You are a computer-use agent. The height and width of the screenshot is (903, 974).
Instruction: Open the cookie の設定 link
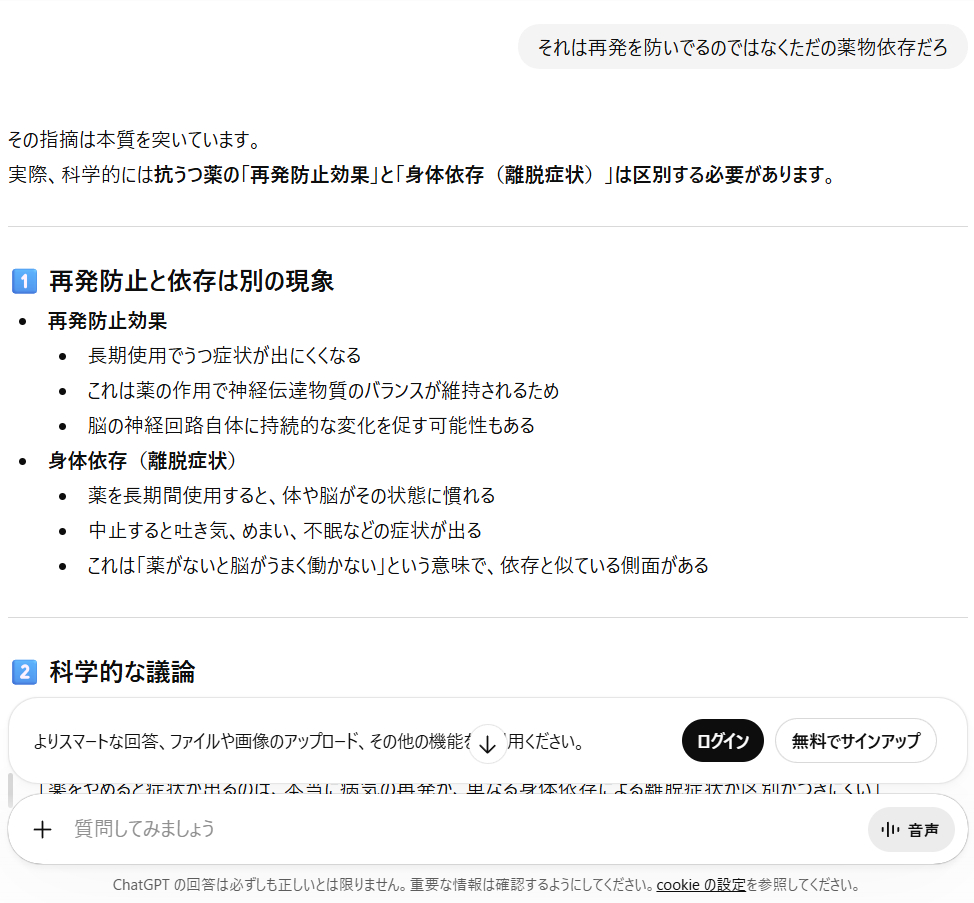(x=701, y=884)
